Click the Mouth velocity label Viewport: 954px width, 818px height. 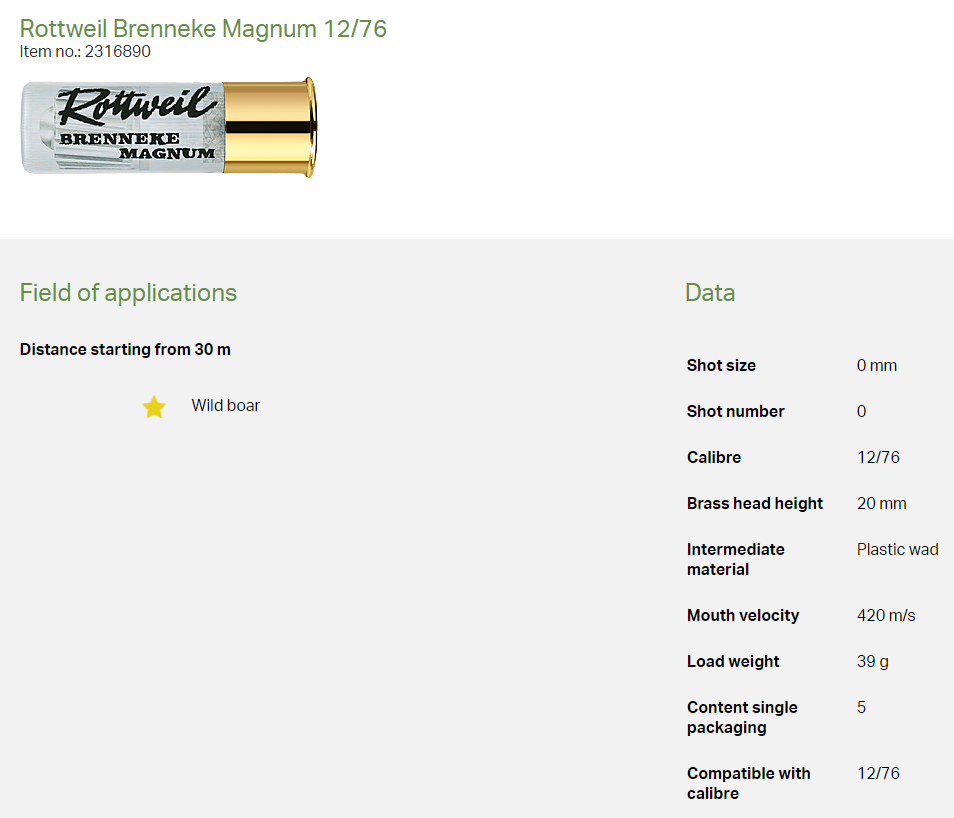[x=742, y=616]
